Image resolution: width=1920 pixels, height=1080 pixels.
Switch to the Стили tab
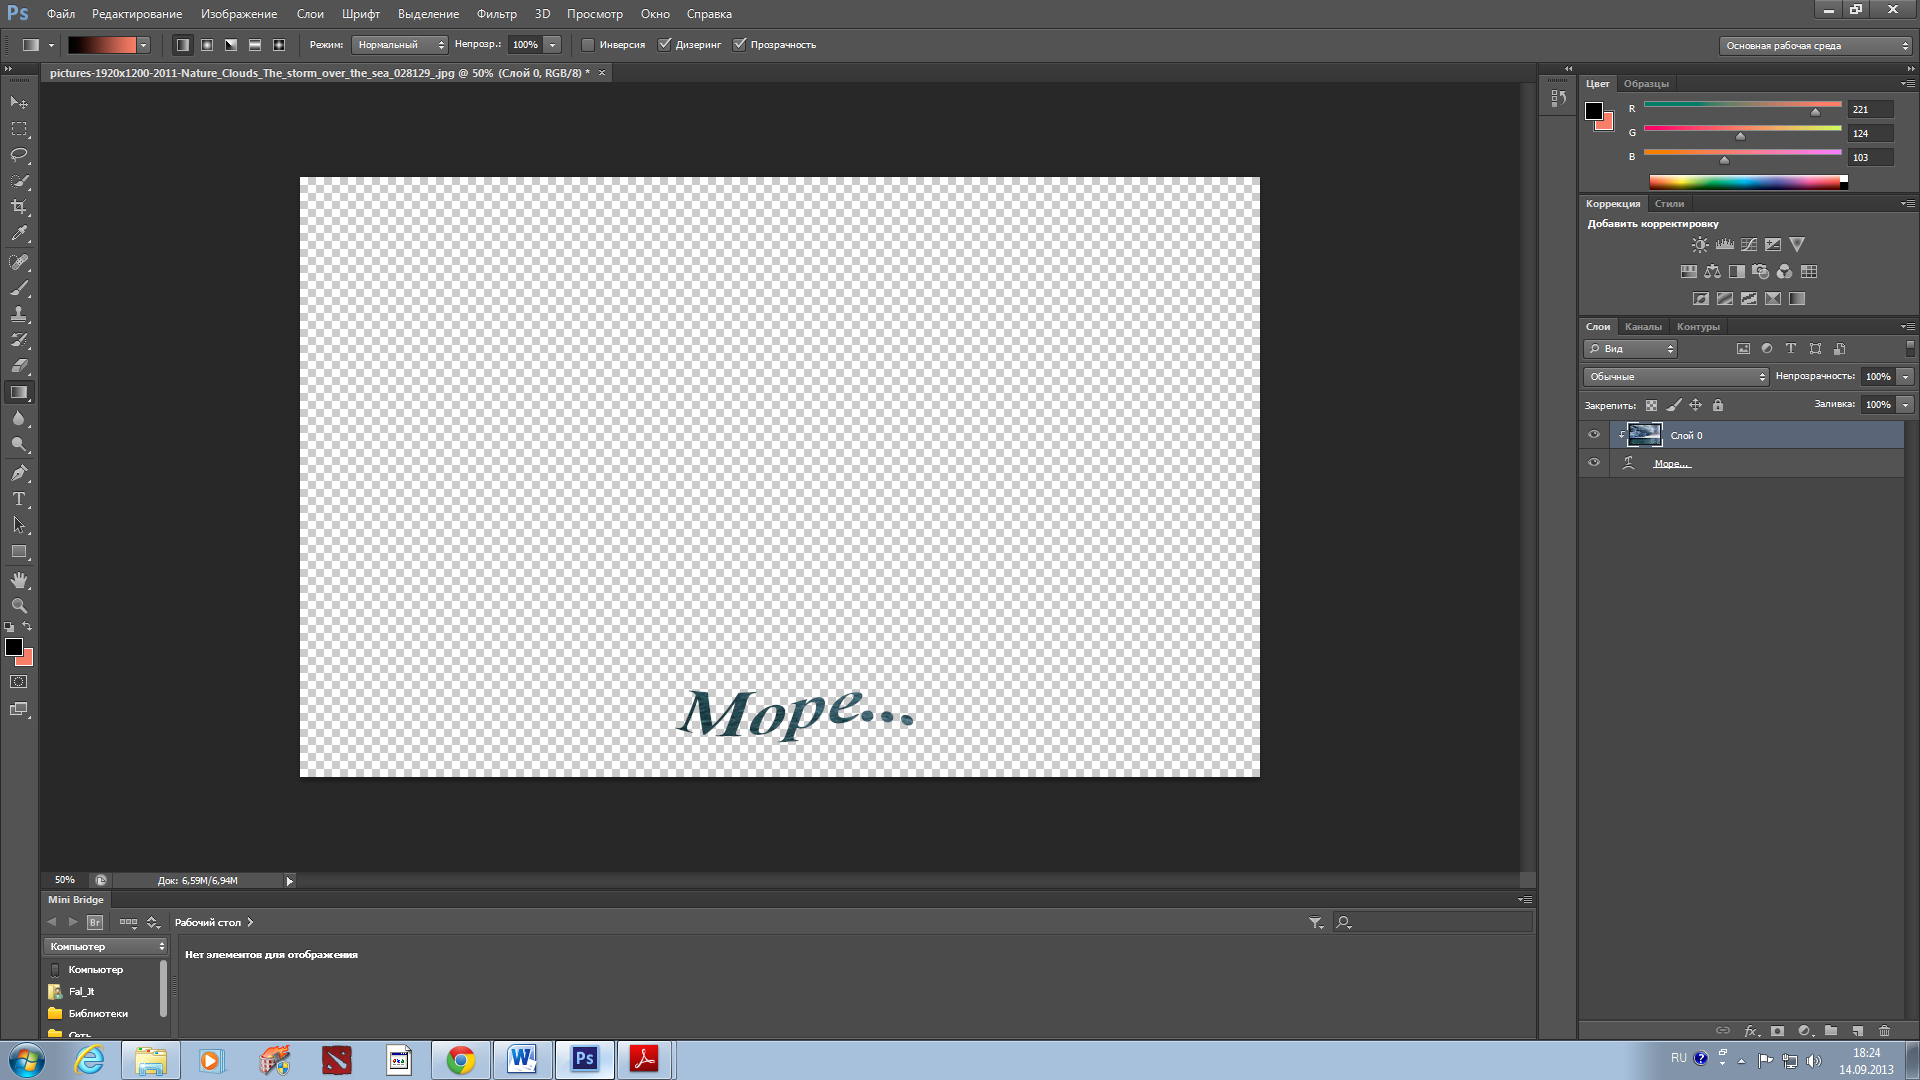pyautogui.click(x=1669, y=204)
